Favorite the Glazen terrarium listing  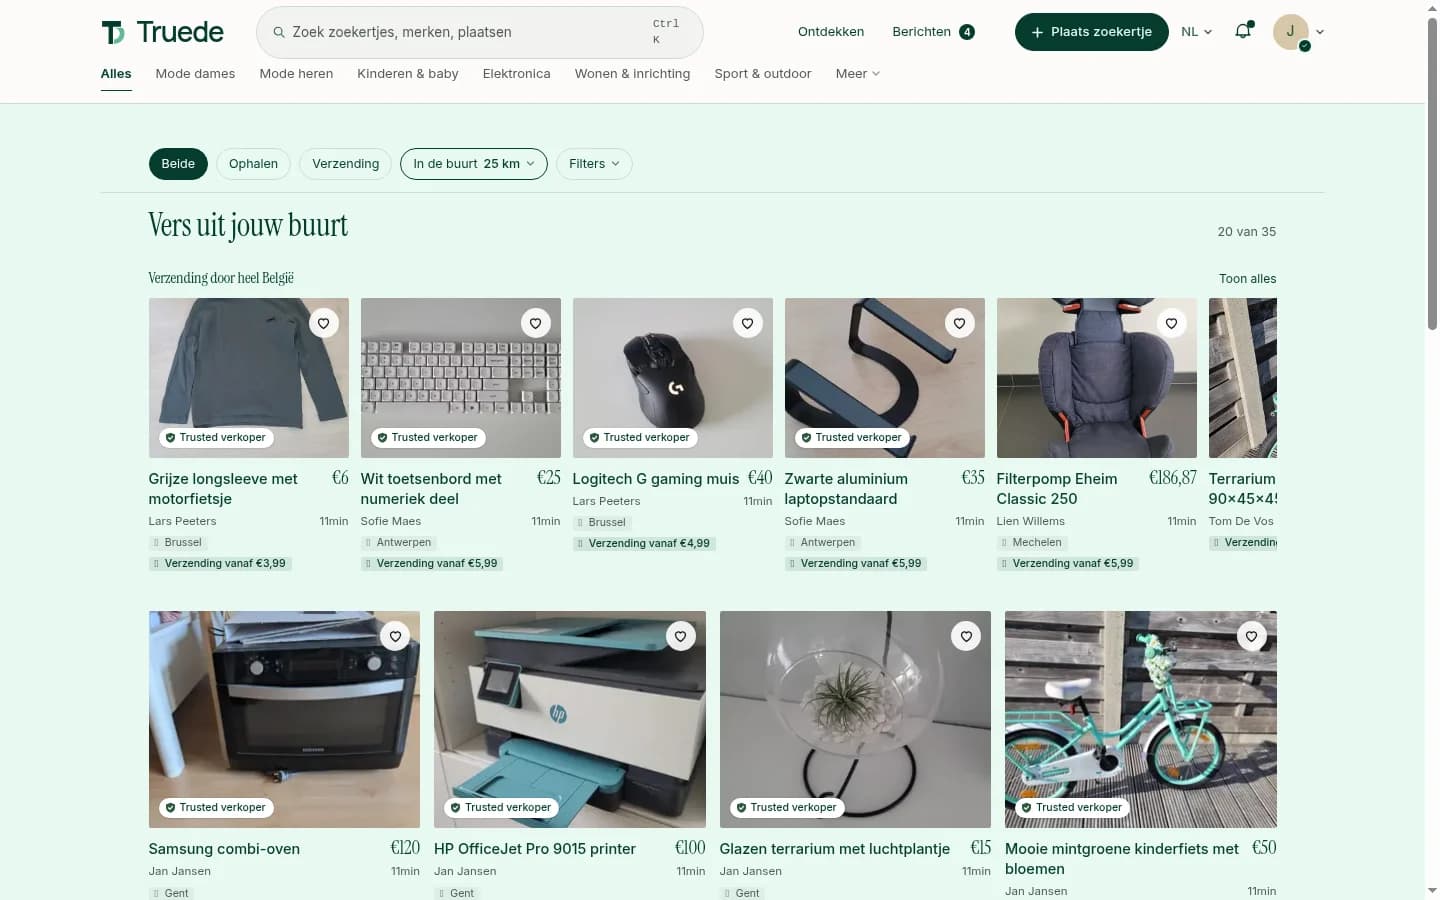click(x=966, y=636)
